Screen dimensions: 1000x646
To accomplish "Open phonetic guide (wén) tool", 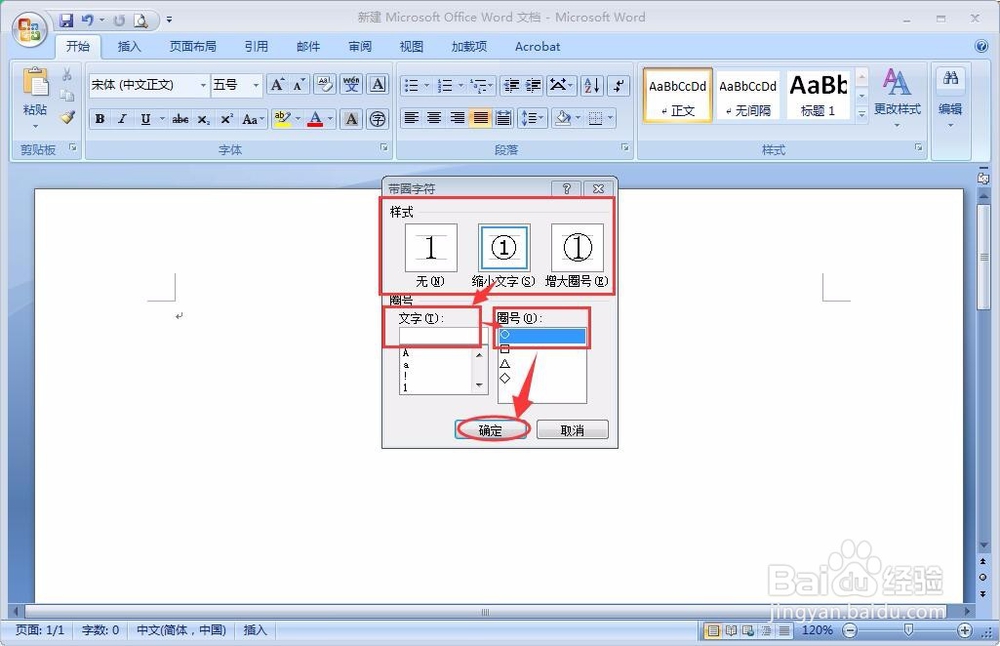I will [x=351, y=85].
